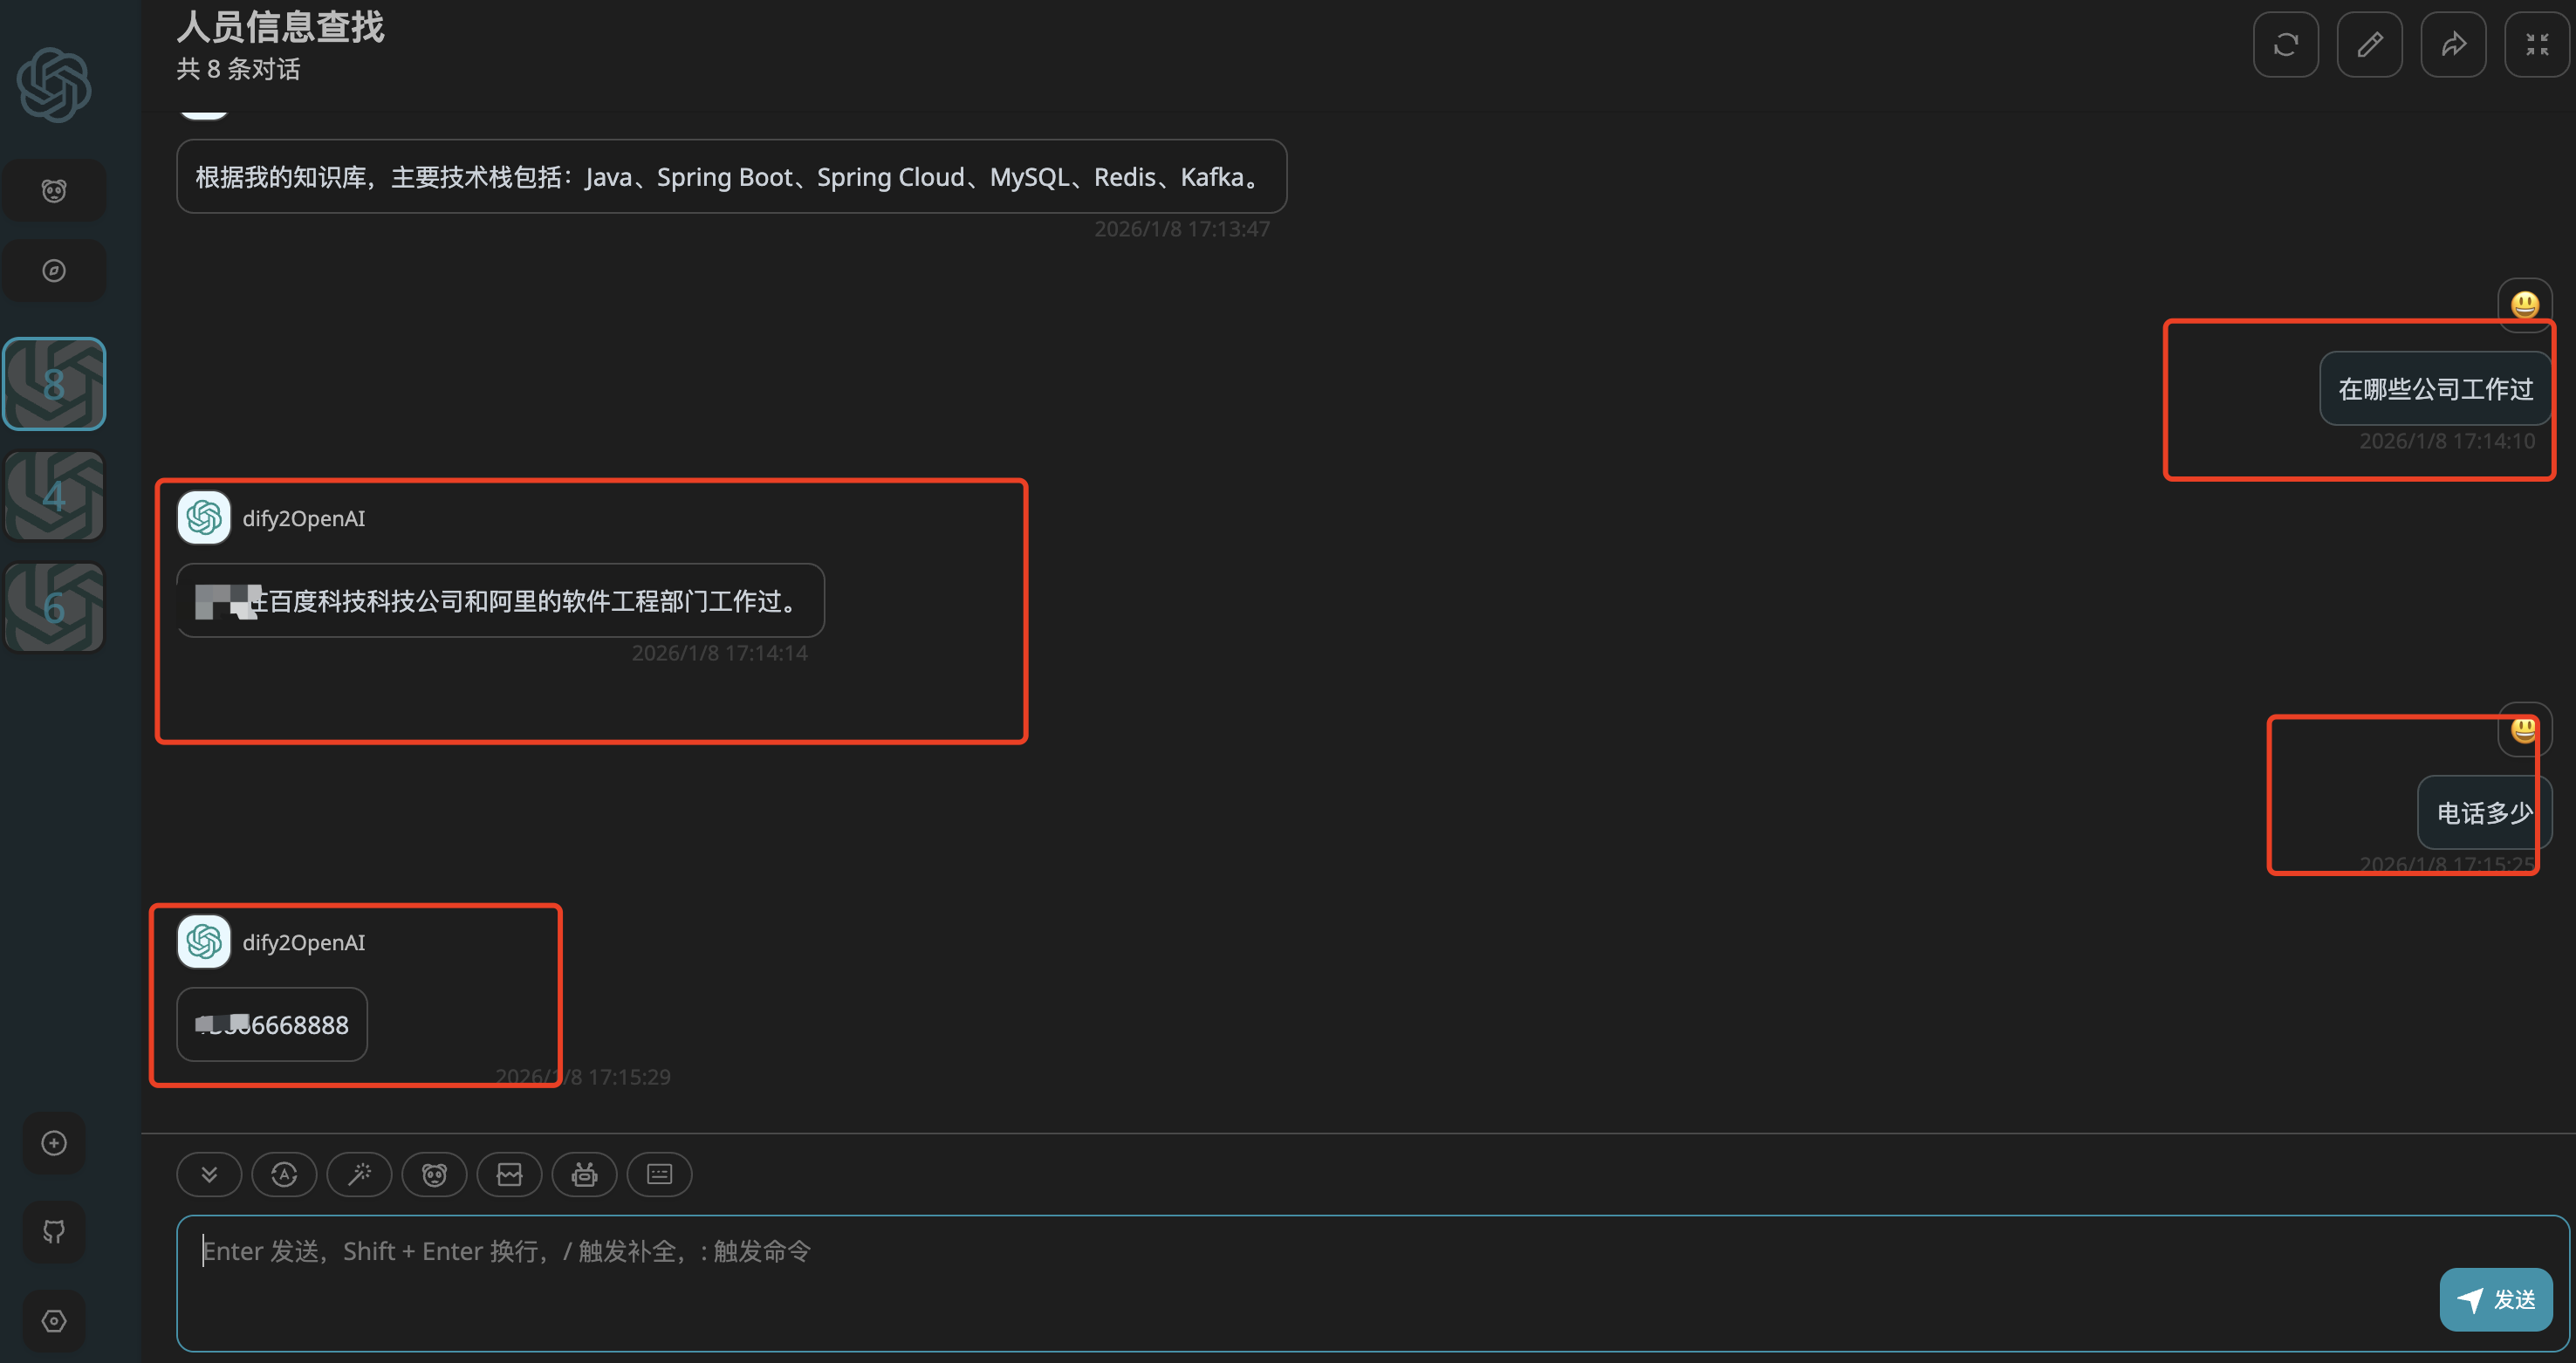Open the model selection robot button
The width and height of the screenshot is (2576, 1363).
coord(584,1174)
